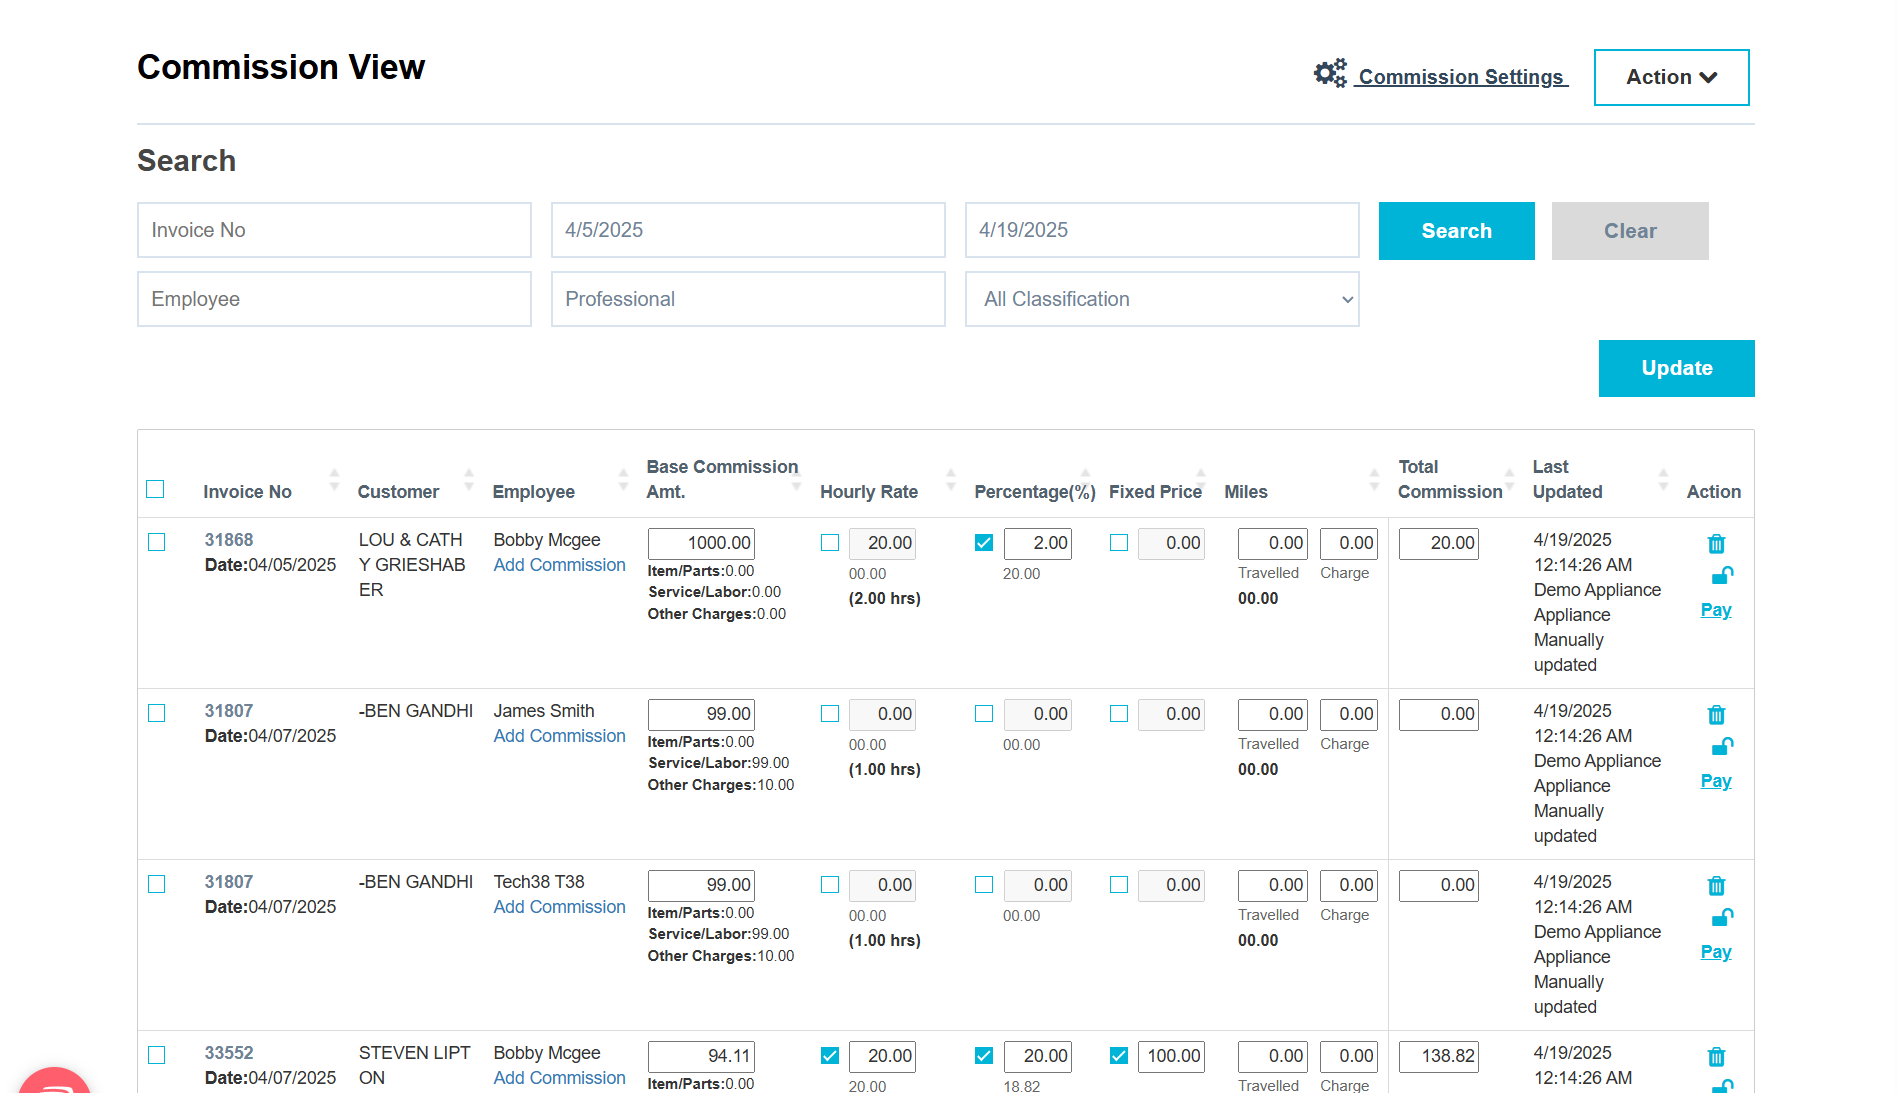Click trash icon for James Smith row

pyautogui.click(x=1716, y=715)
